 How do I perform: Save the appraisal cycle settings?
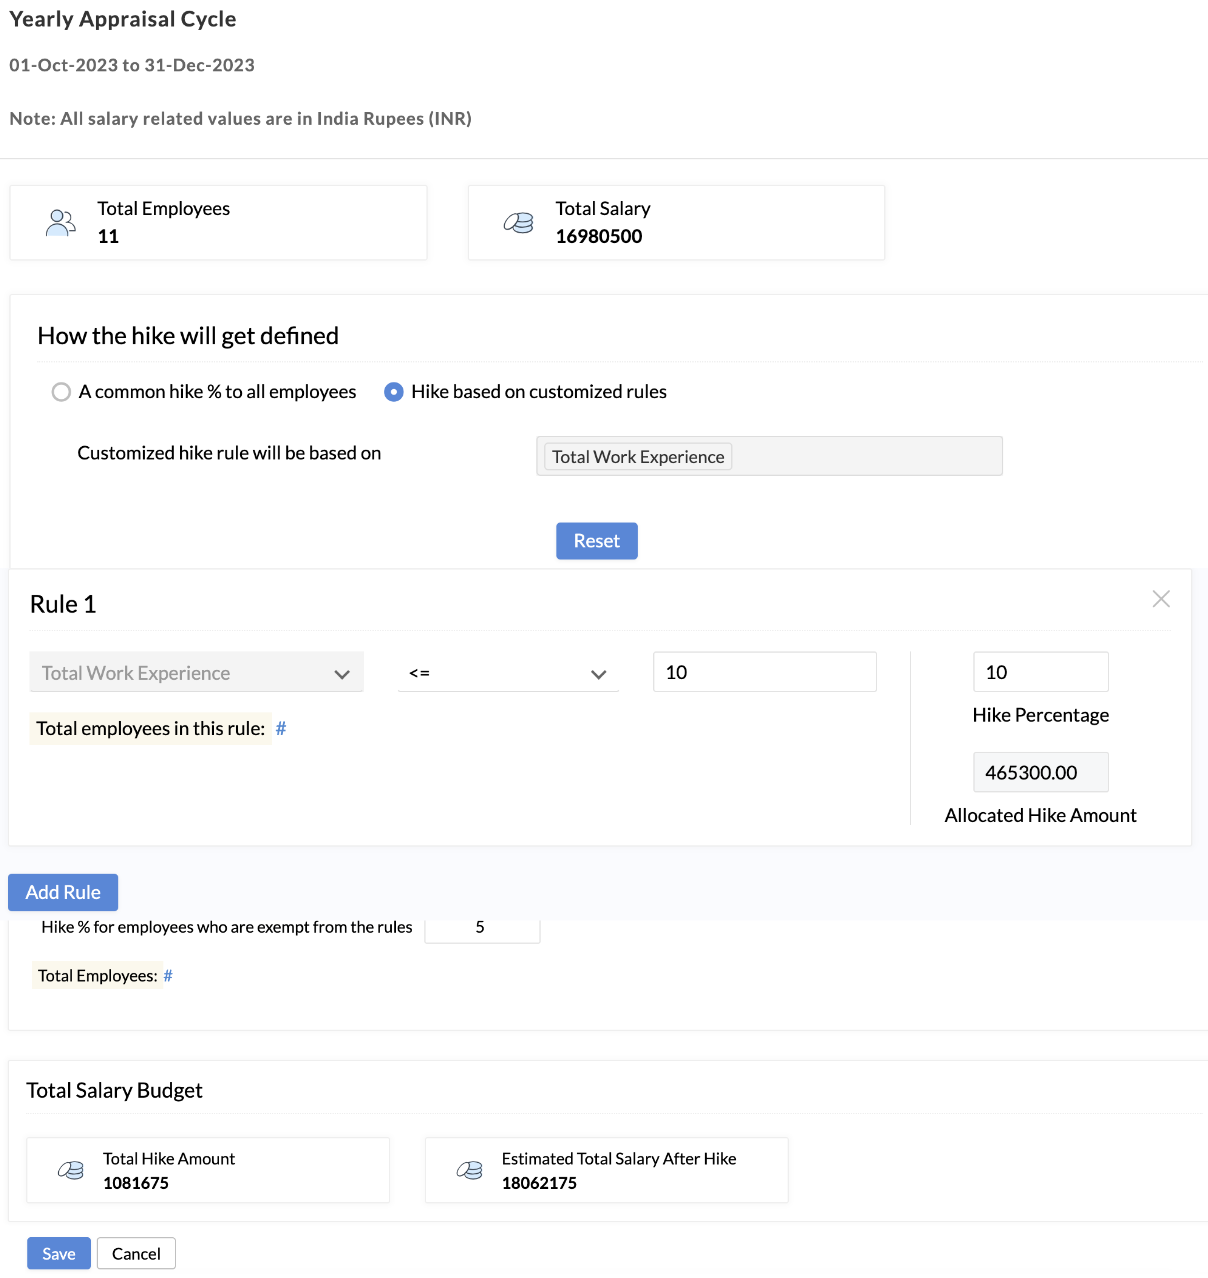pos(59,1254)
